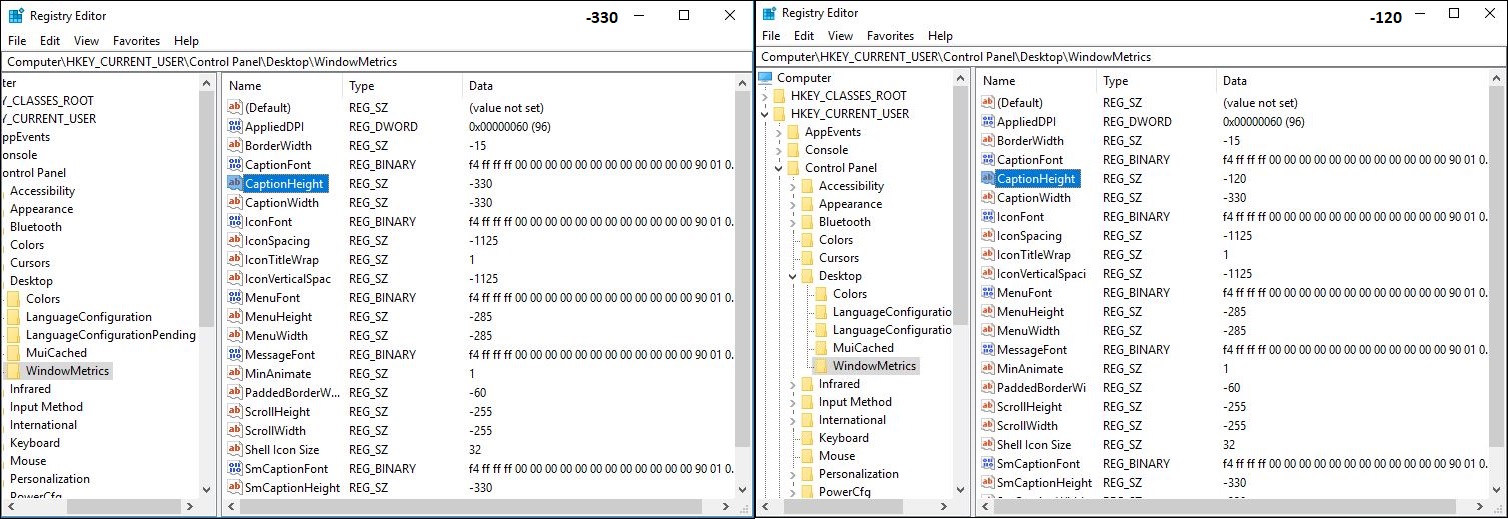Click the ab icon of Shell Icon Size in right window
Viewport: 1508px width, 519px height.
click(x=987, y=444)
